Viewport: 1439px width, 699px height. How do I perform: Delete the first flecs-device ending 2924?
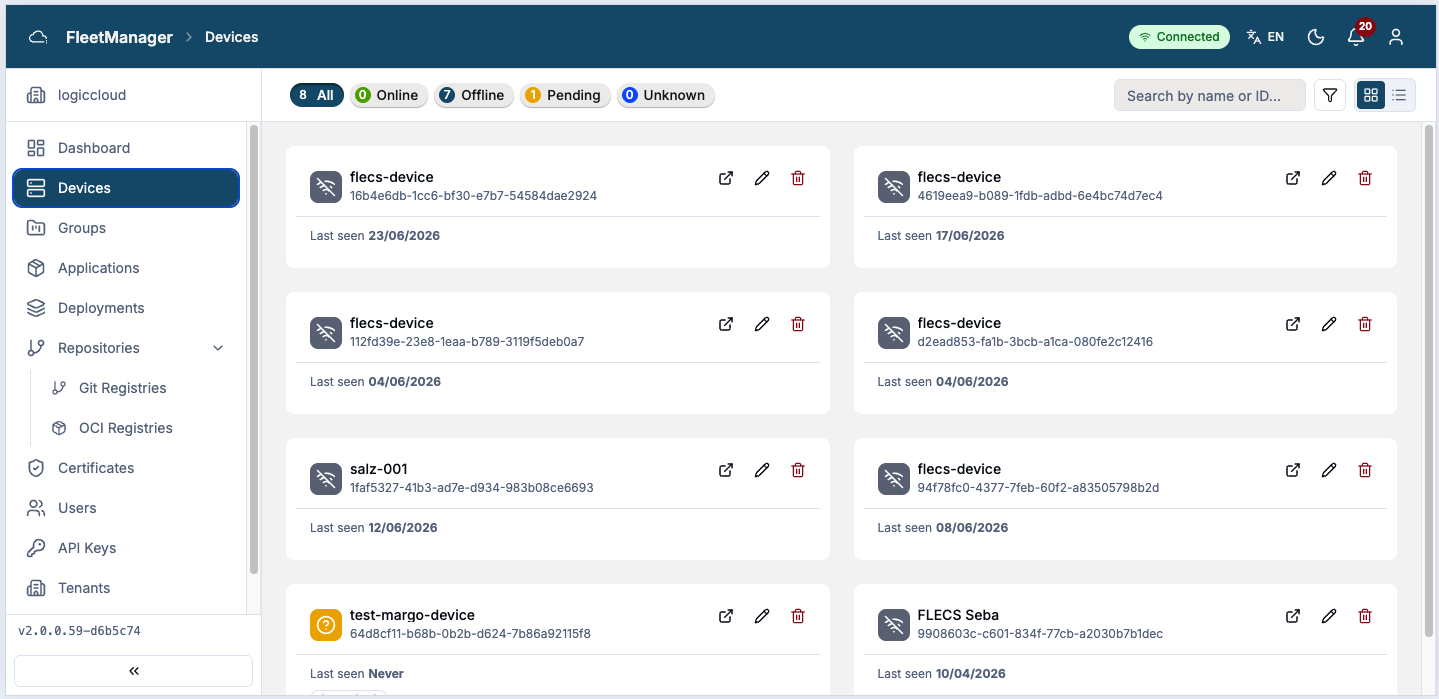pyautogui.click(x=798, y=178)
